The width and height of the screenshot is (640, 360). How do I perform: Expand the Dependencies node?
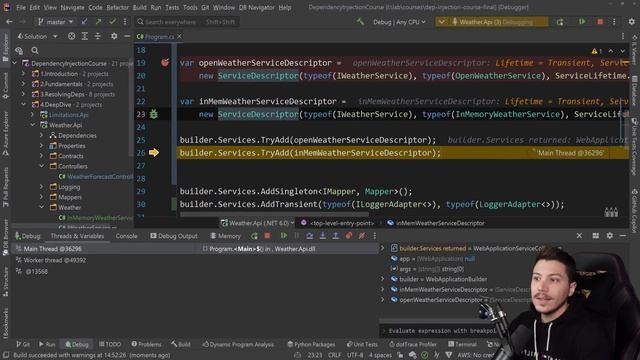(42, 136)
